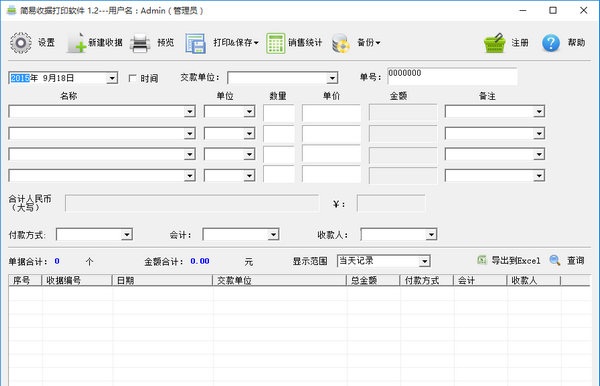Image resolution: width=600 pixels, height=386 pixels.
Task: Sort by 收据编号 column header
Action: [x=77, y=280]
